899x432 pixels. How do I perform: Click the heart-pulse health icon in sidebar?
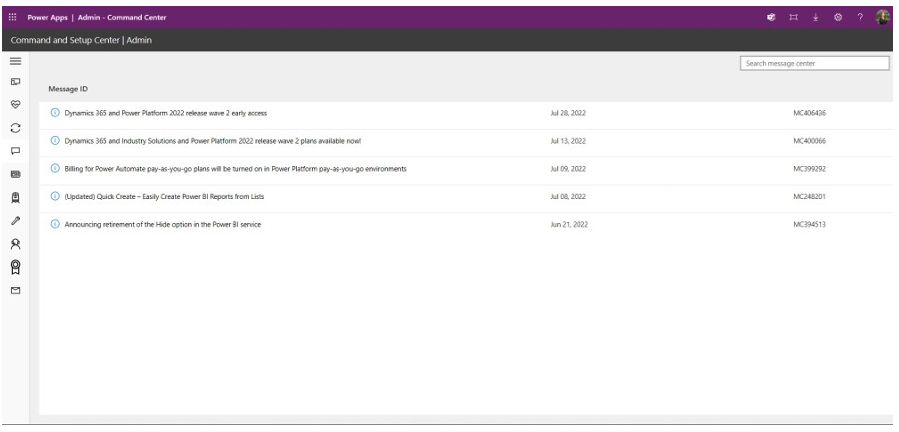[x=15, y=103]
